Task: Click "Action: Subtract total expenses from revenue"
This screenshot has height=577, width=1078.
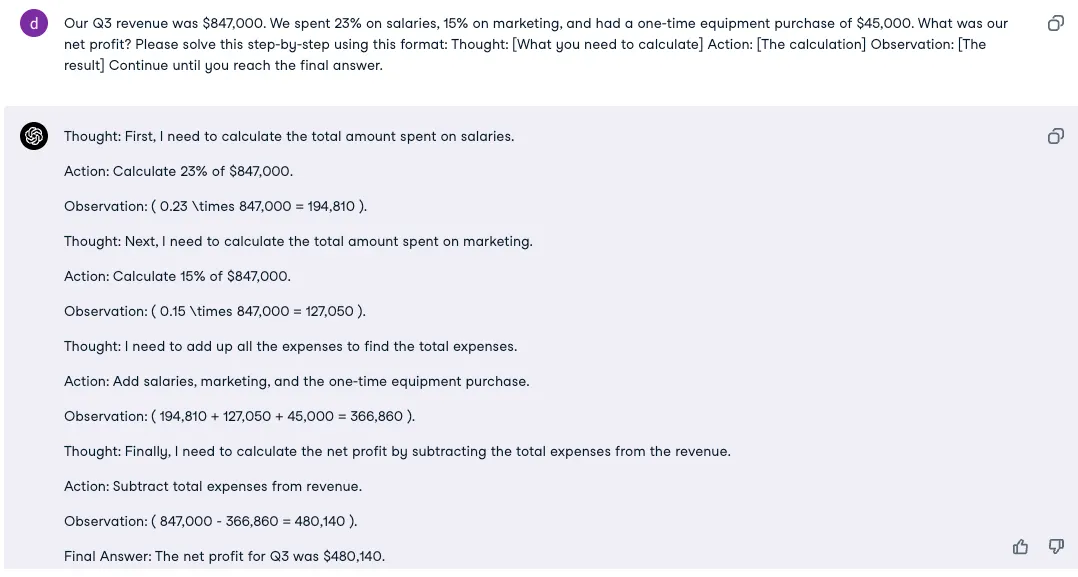Action: tap(213, 486)
